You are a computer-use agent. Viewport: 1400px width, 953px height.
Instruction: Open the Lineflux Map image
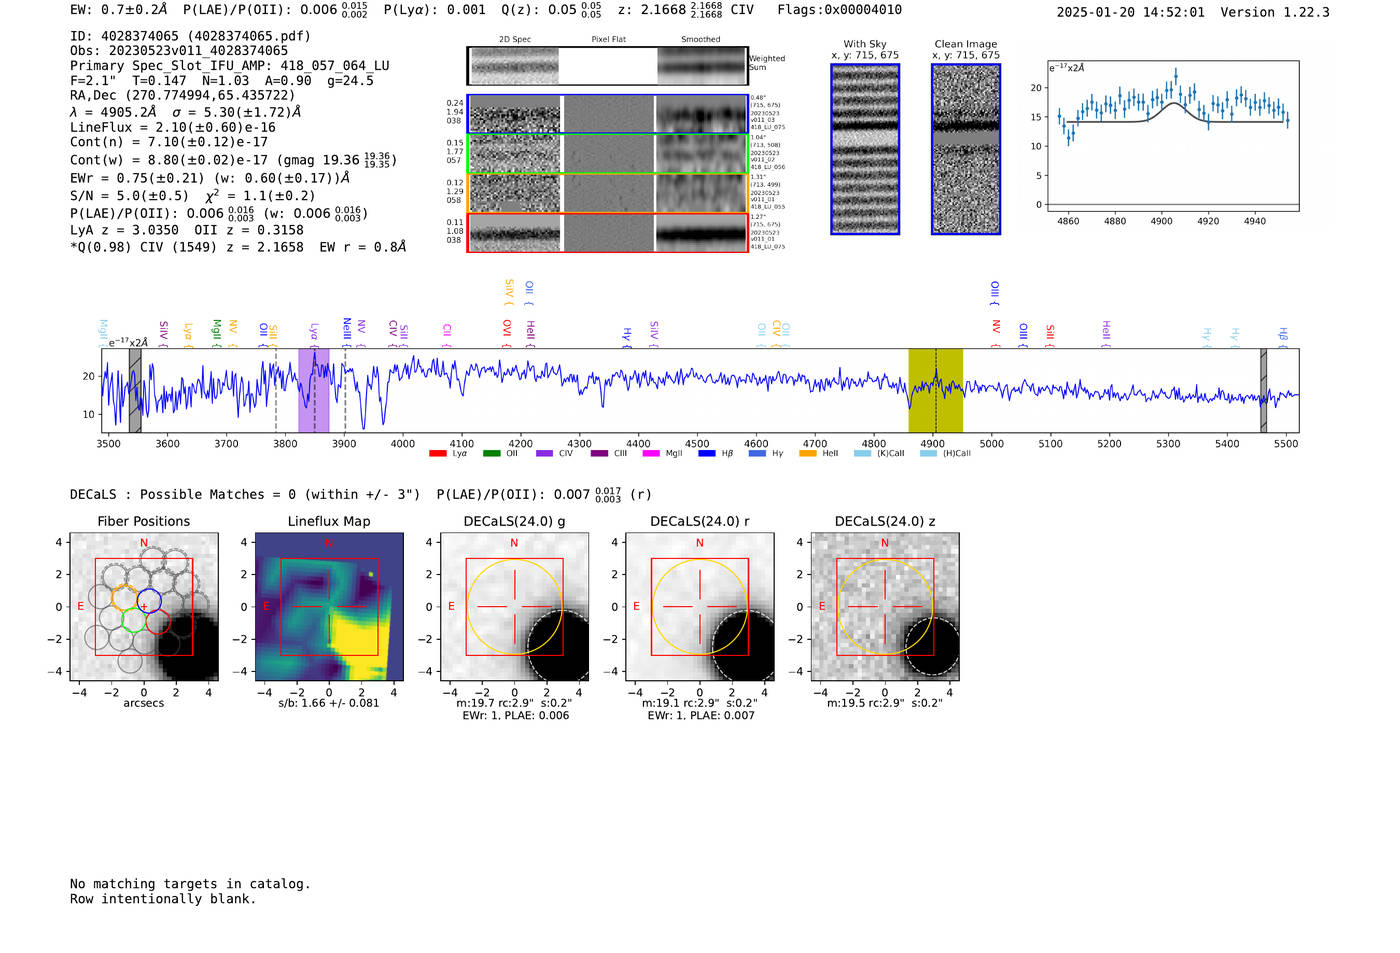329,607
